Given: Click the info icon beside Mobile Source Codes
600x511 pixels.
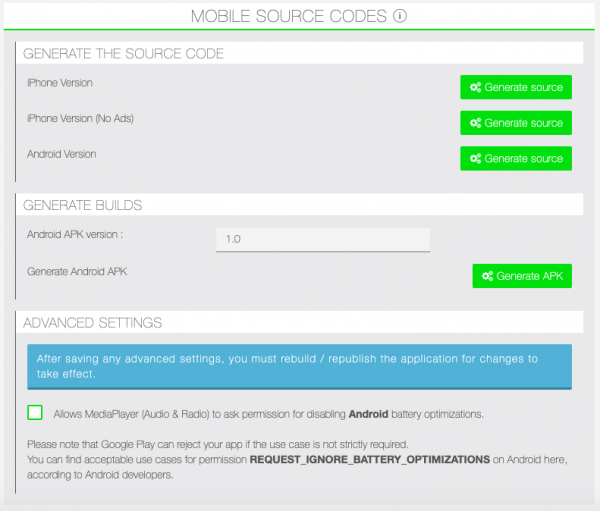Looking at the screenshot, I should pyautogui.click(x=401, y=17).
